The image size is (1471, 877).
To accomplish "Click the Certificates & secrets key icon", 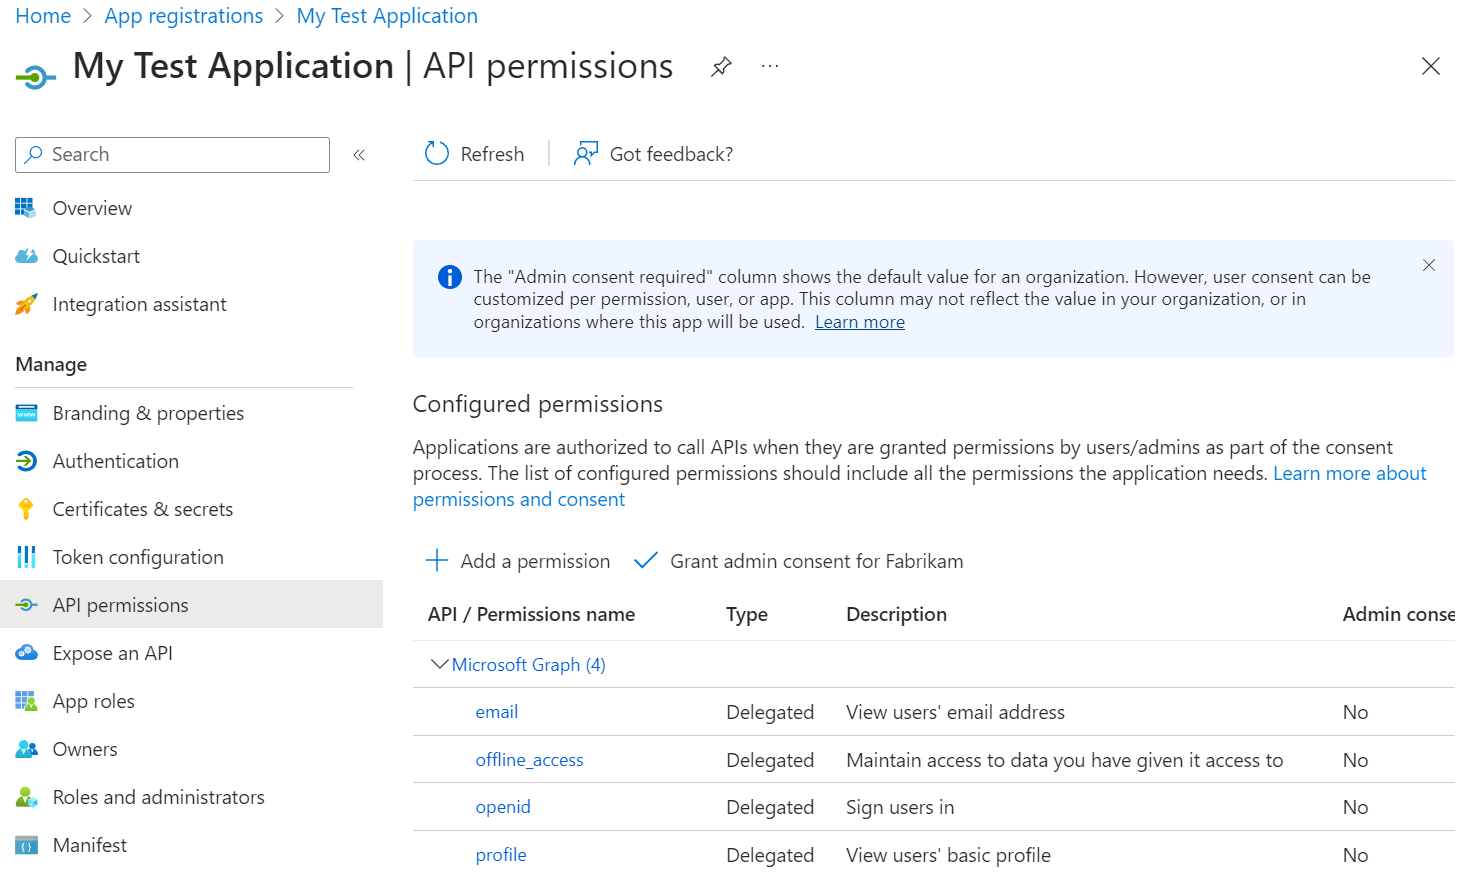I will 27,509.
